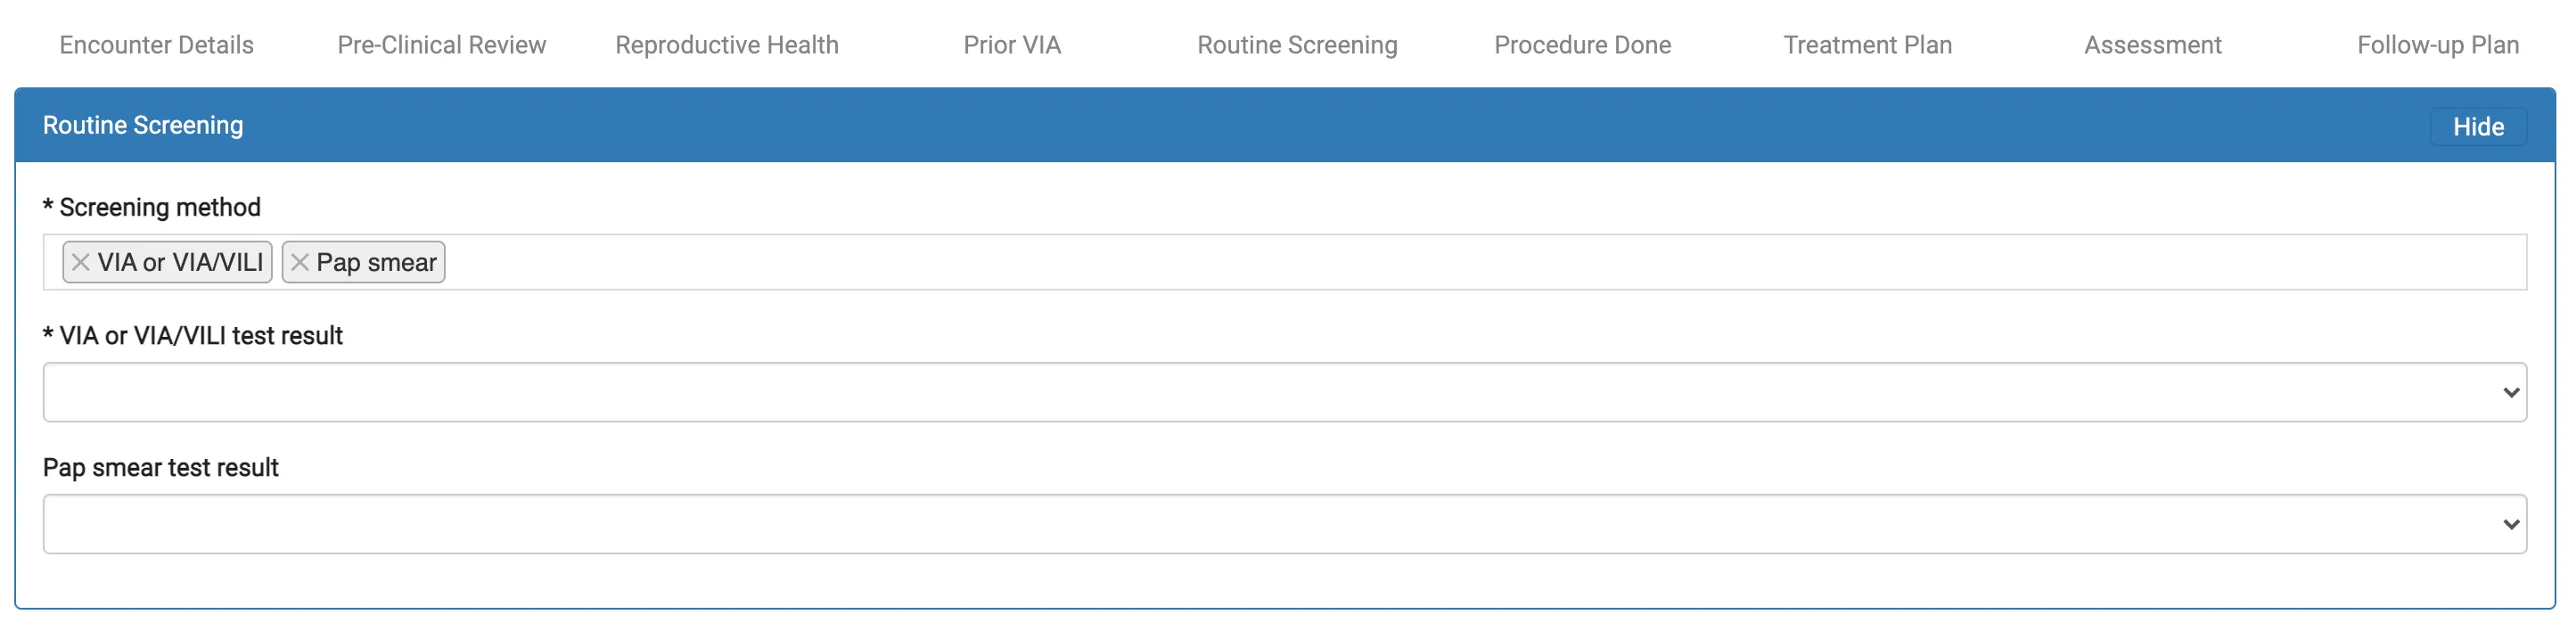The height and width of the screenshot is (631, 2576).
Task: Go to the Assessment tab
Action: [x=2152, y=45]
